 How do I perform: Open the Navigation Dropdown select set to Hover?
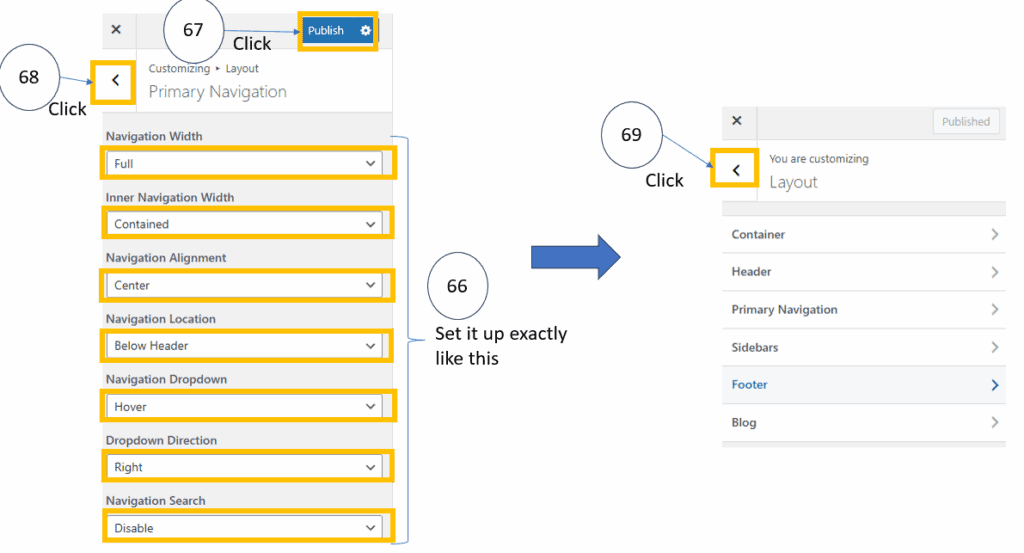click(244, 407)
